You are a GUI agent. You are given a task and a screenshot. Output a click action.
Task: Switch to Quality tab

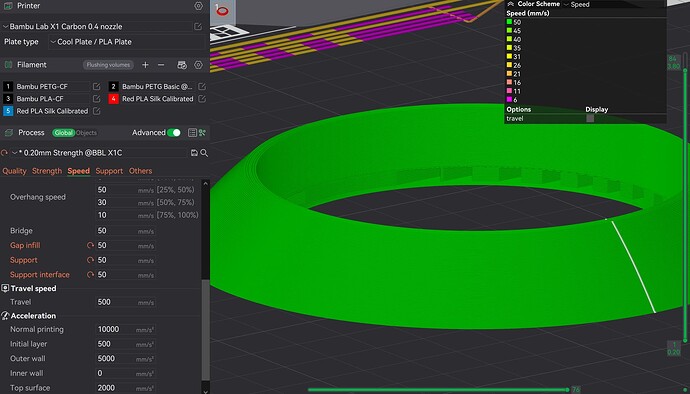[x=15, y=171]
